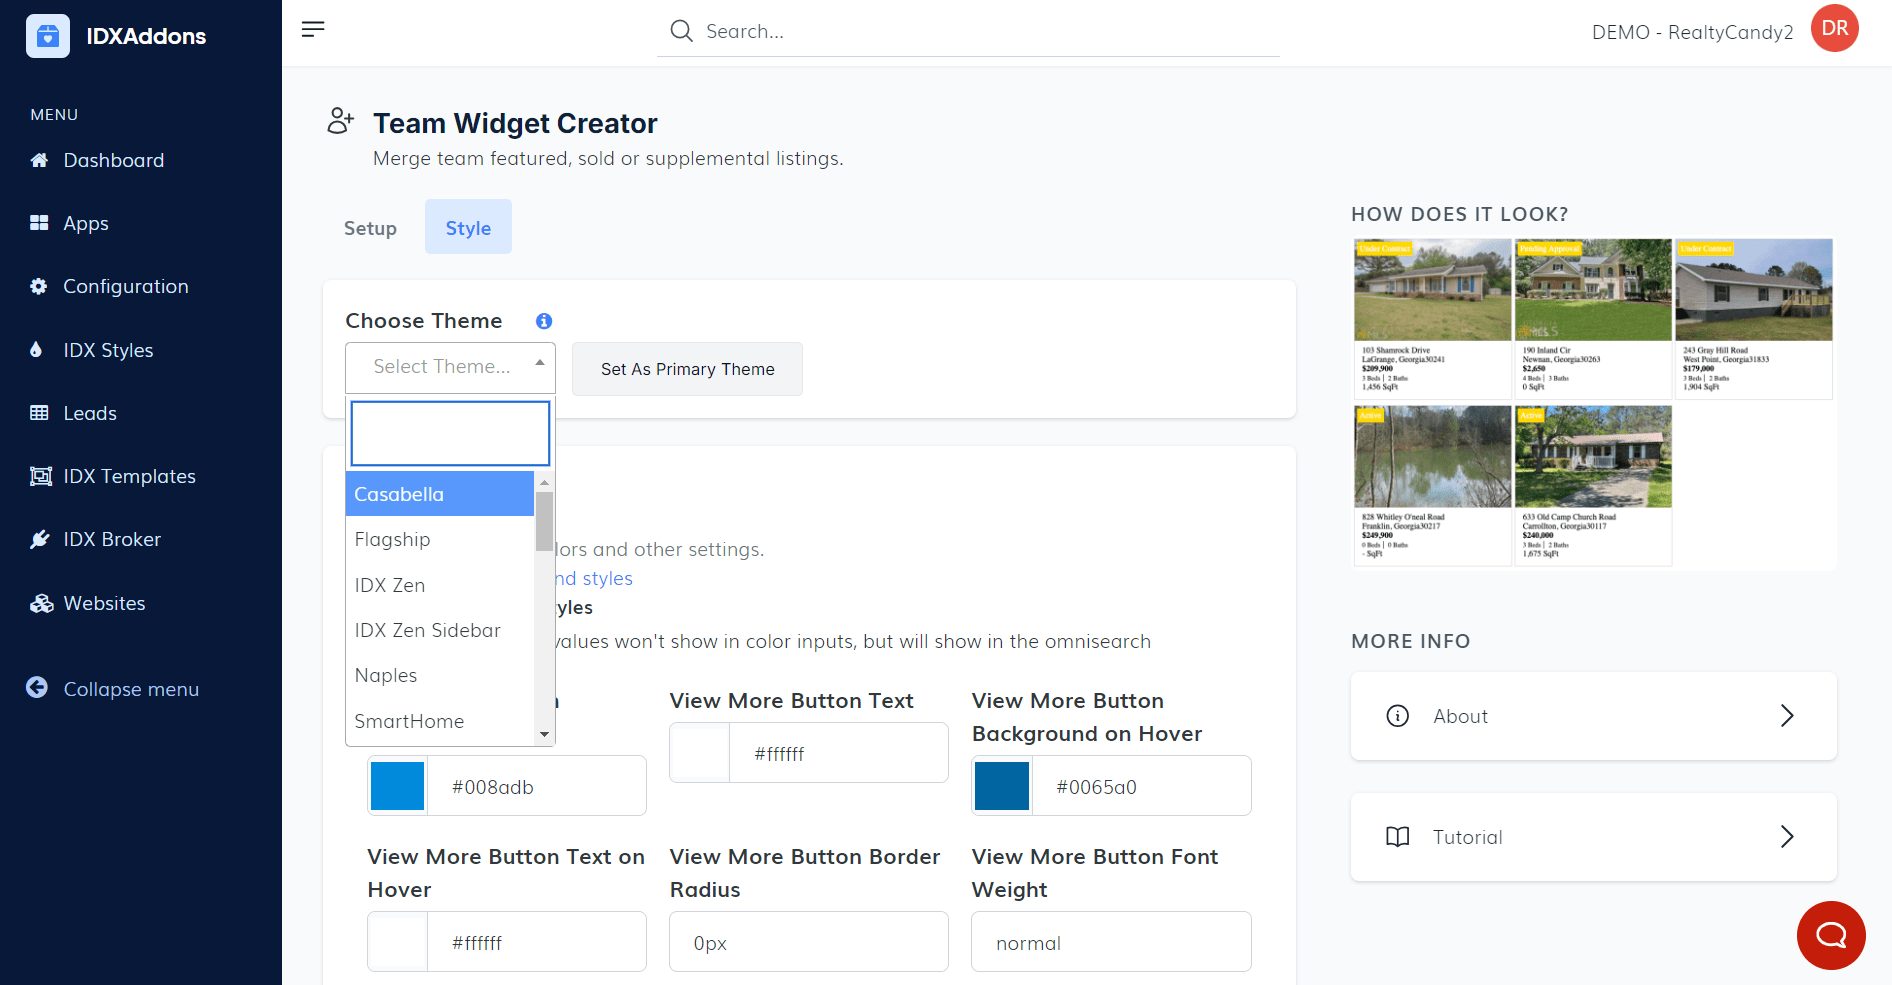1892x985 pixels.
Task: Expand the Tutorial info panel
Action: pos(1592,837)
